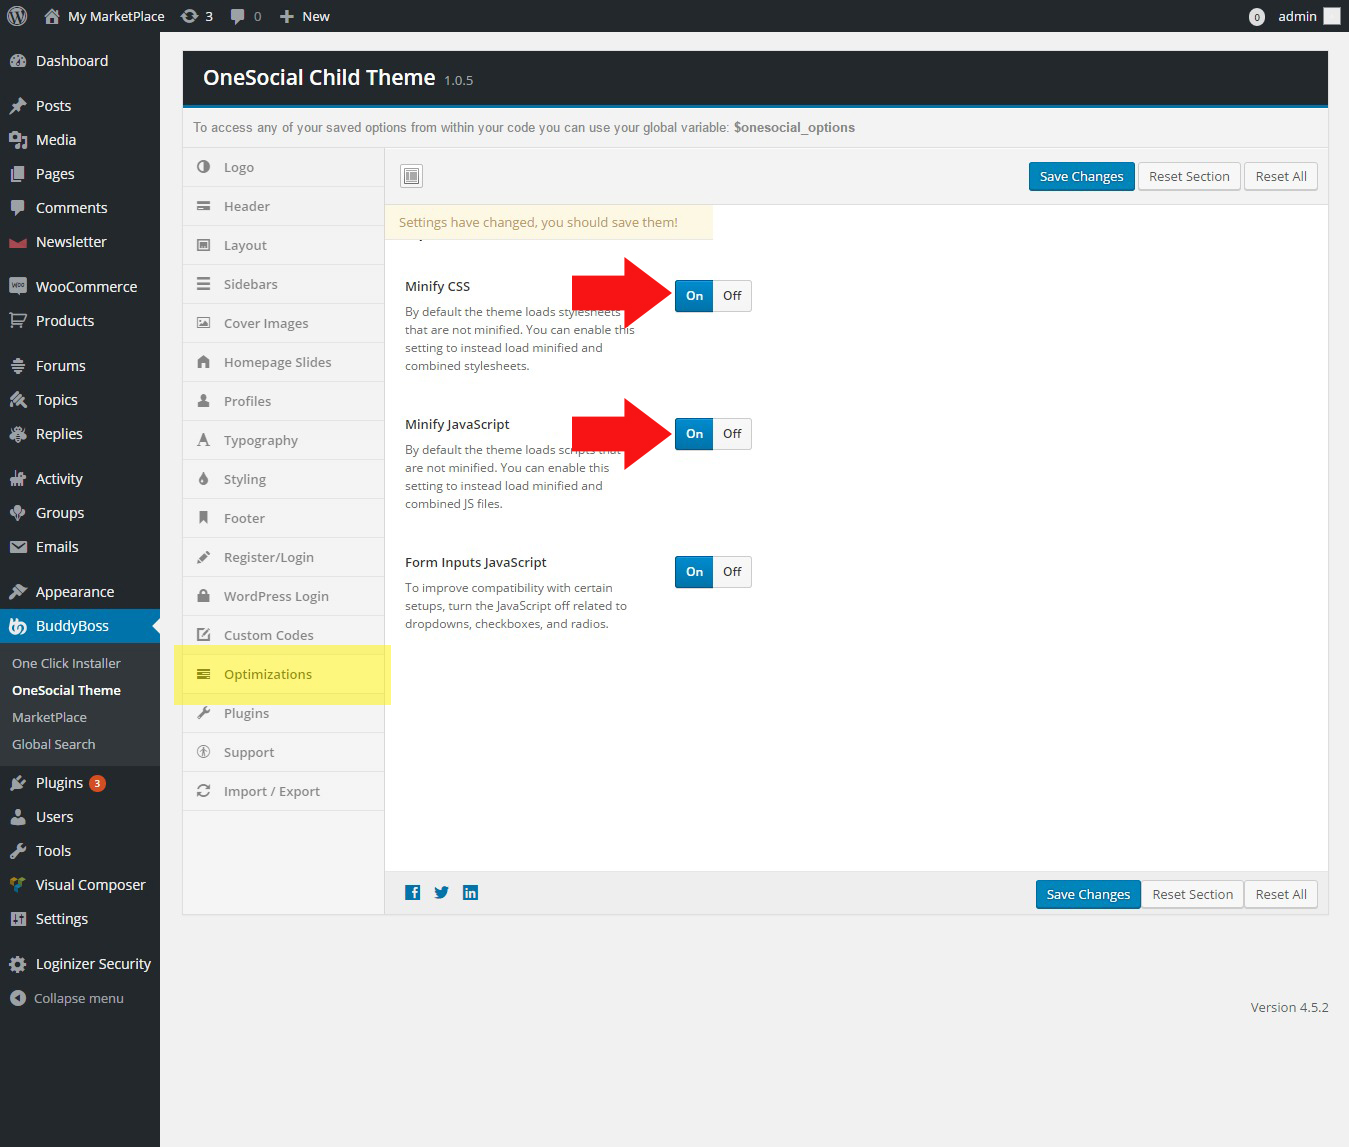The height and width of the screenshot is (1147, 1349).
Task: Click the Facebook icon in footer
Action: pyautogui.click(x=412, y=893)
